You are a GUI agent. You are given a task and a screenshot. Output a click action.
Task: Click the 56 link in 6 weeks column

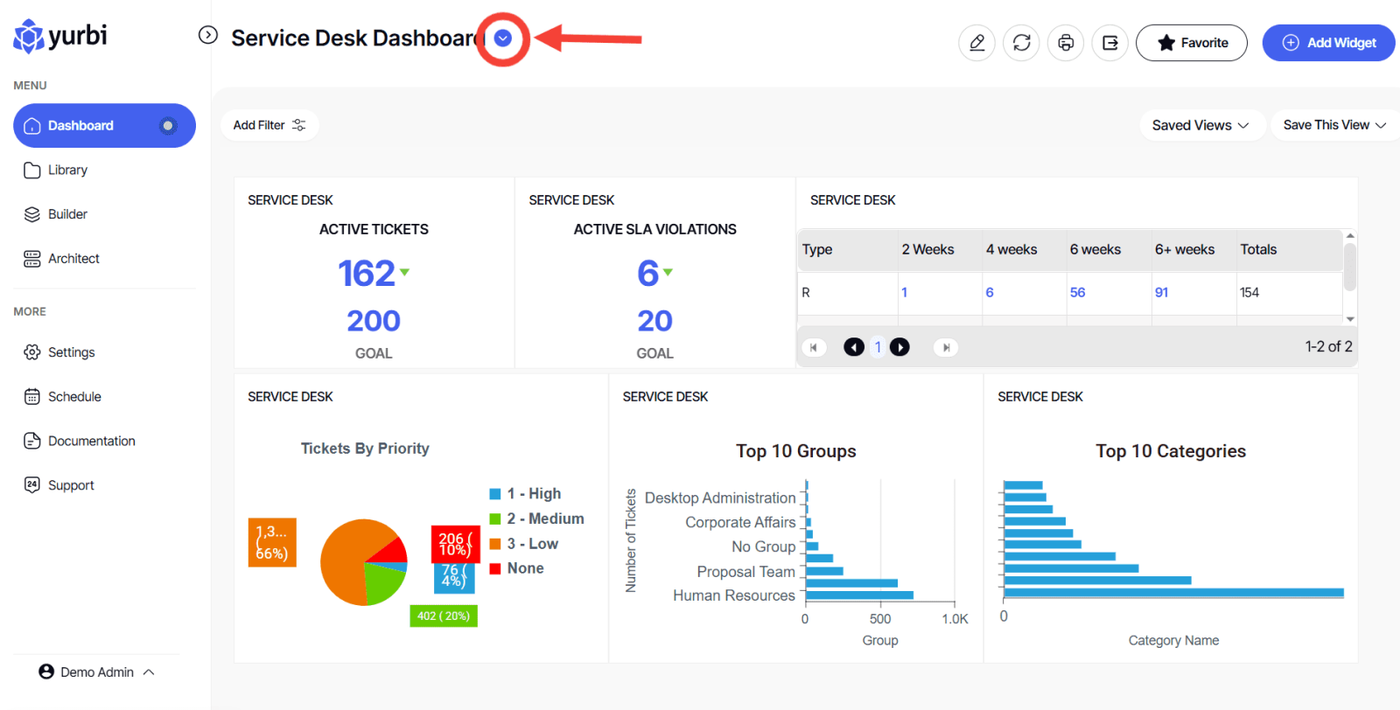1077,293
